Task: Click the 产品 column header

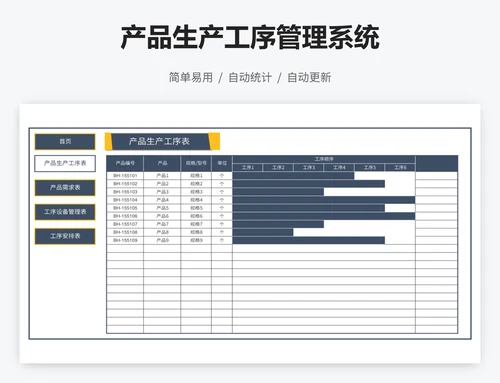Action: click(162, 163)
